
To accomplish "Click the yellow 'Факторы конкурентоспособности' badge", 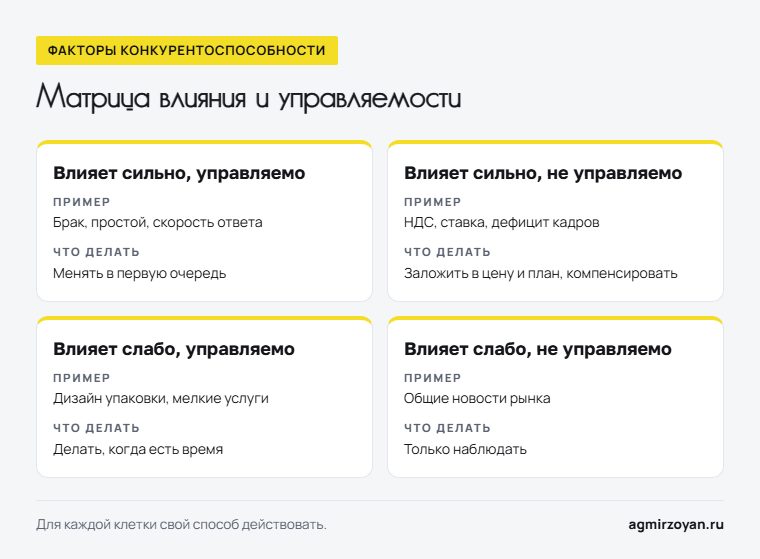I will point(187,50).
